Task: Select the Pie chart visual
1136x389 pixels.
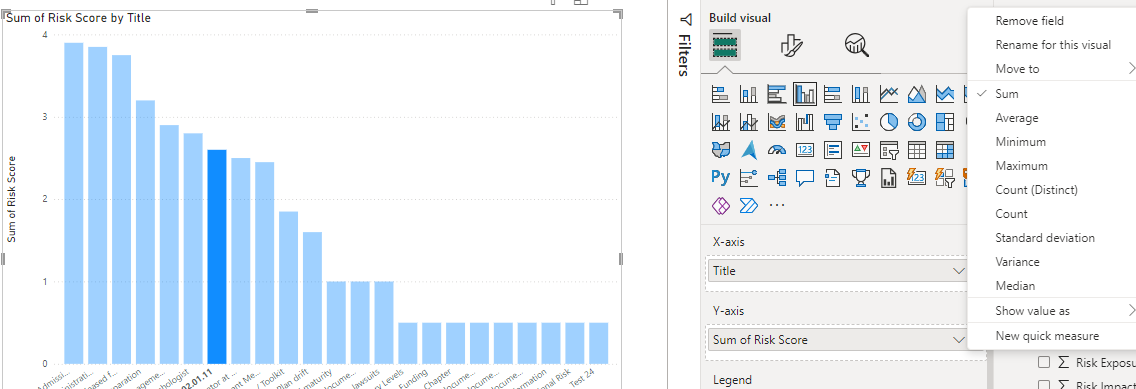Action: click(889, 122)
